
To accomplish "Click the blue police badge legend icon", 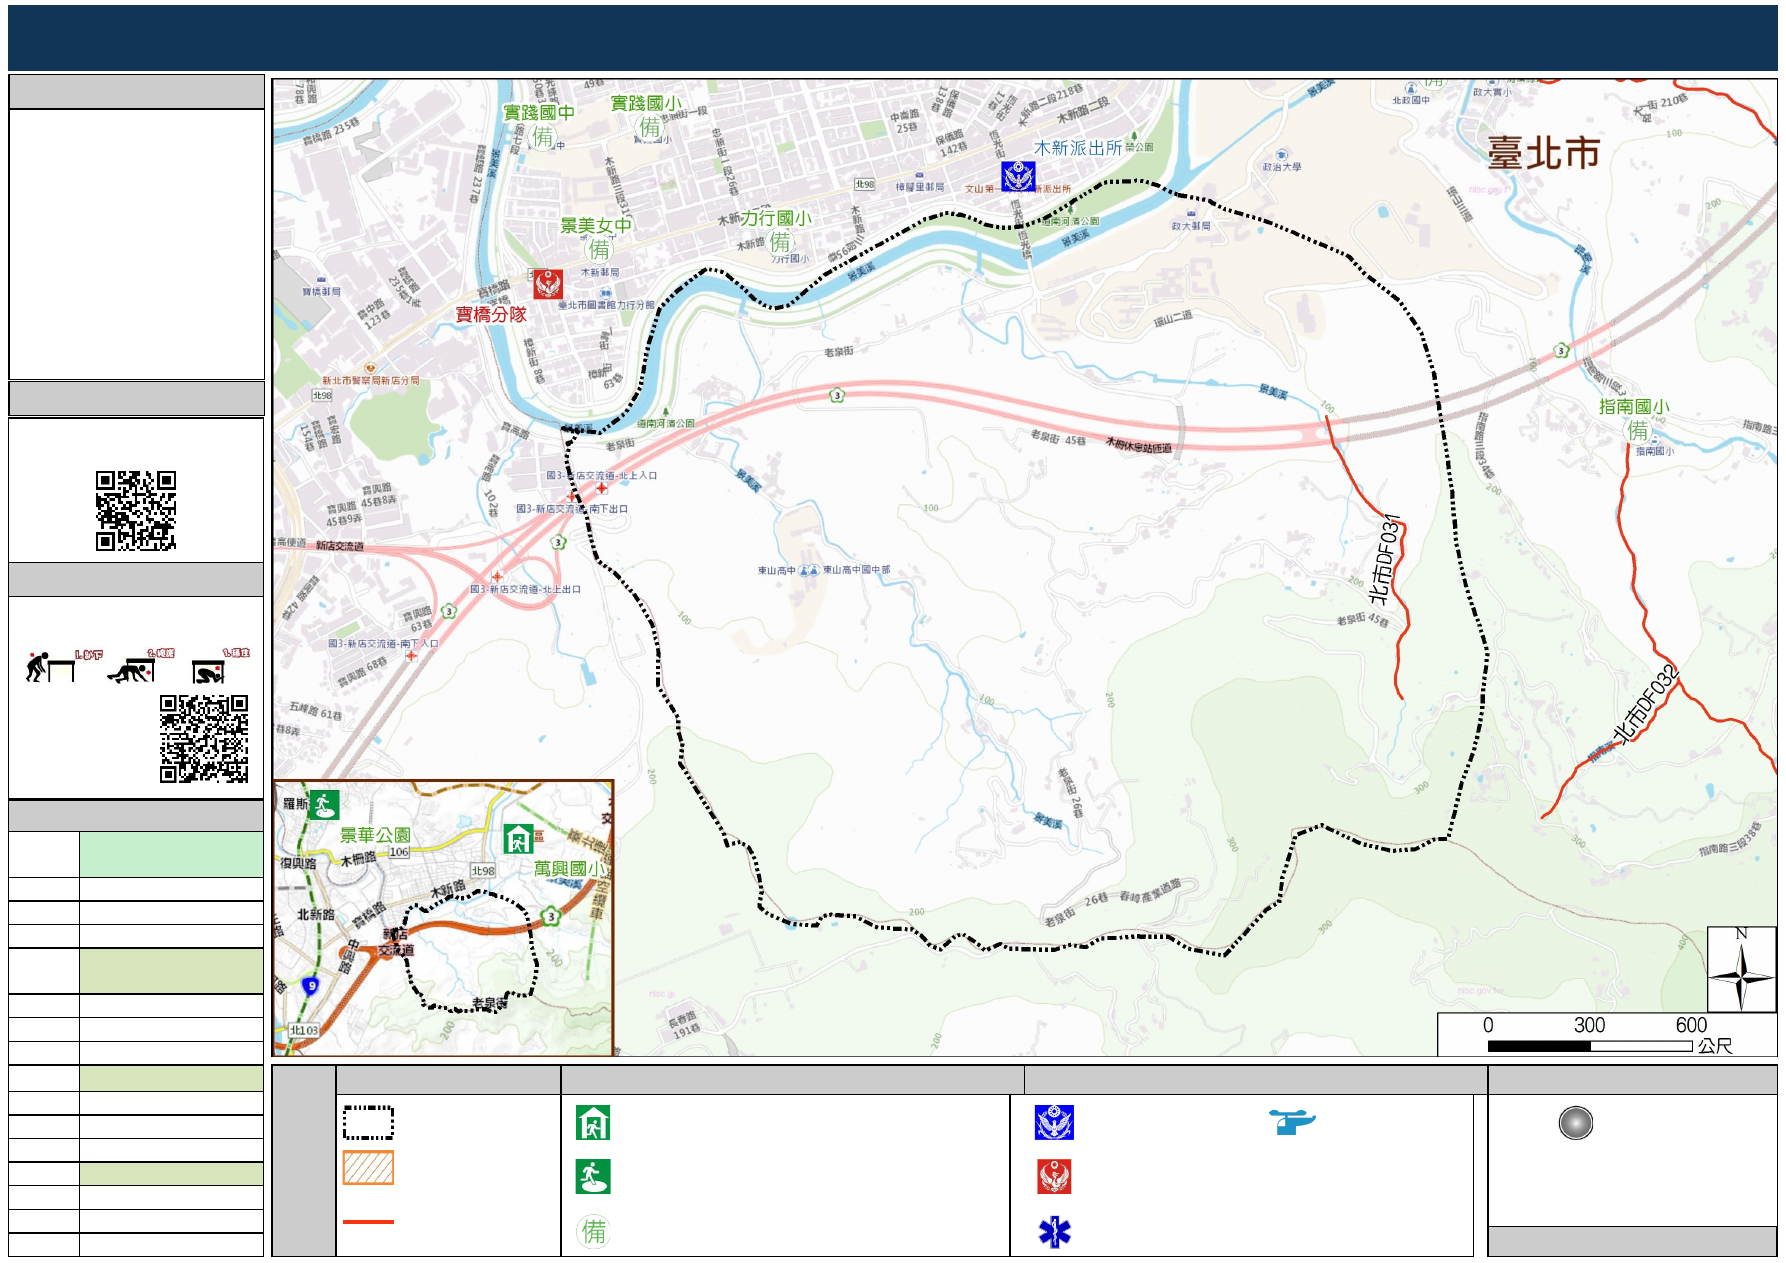I will click(x=1054, y=1123).
